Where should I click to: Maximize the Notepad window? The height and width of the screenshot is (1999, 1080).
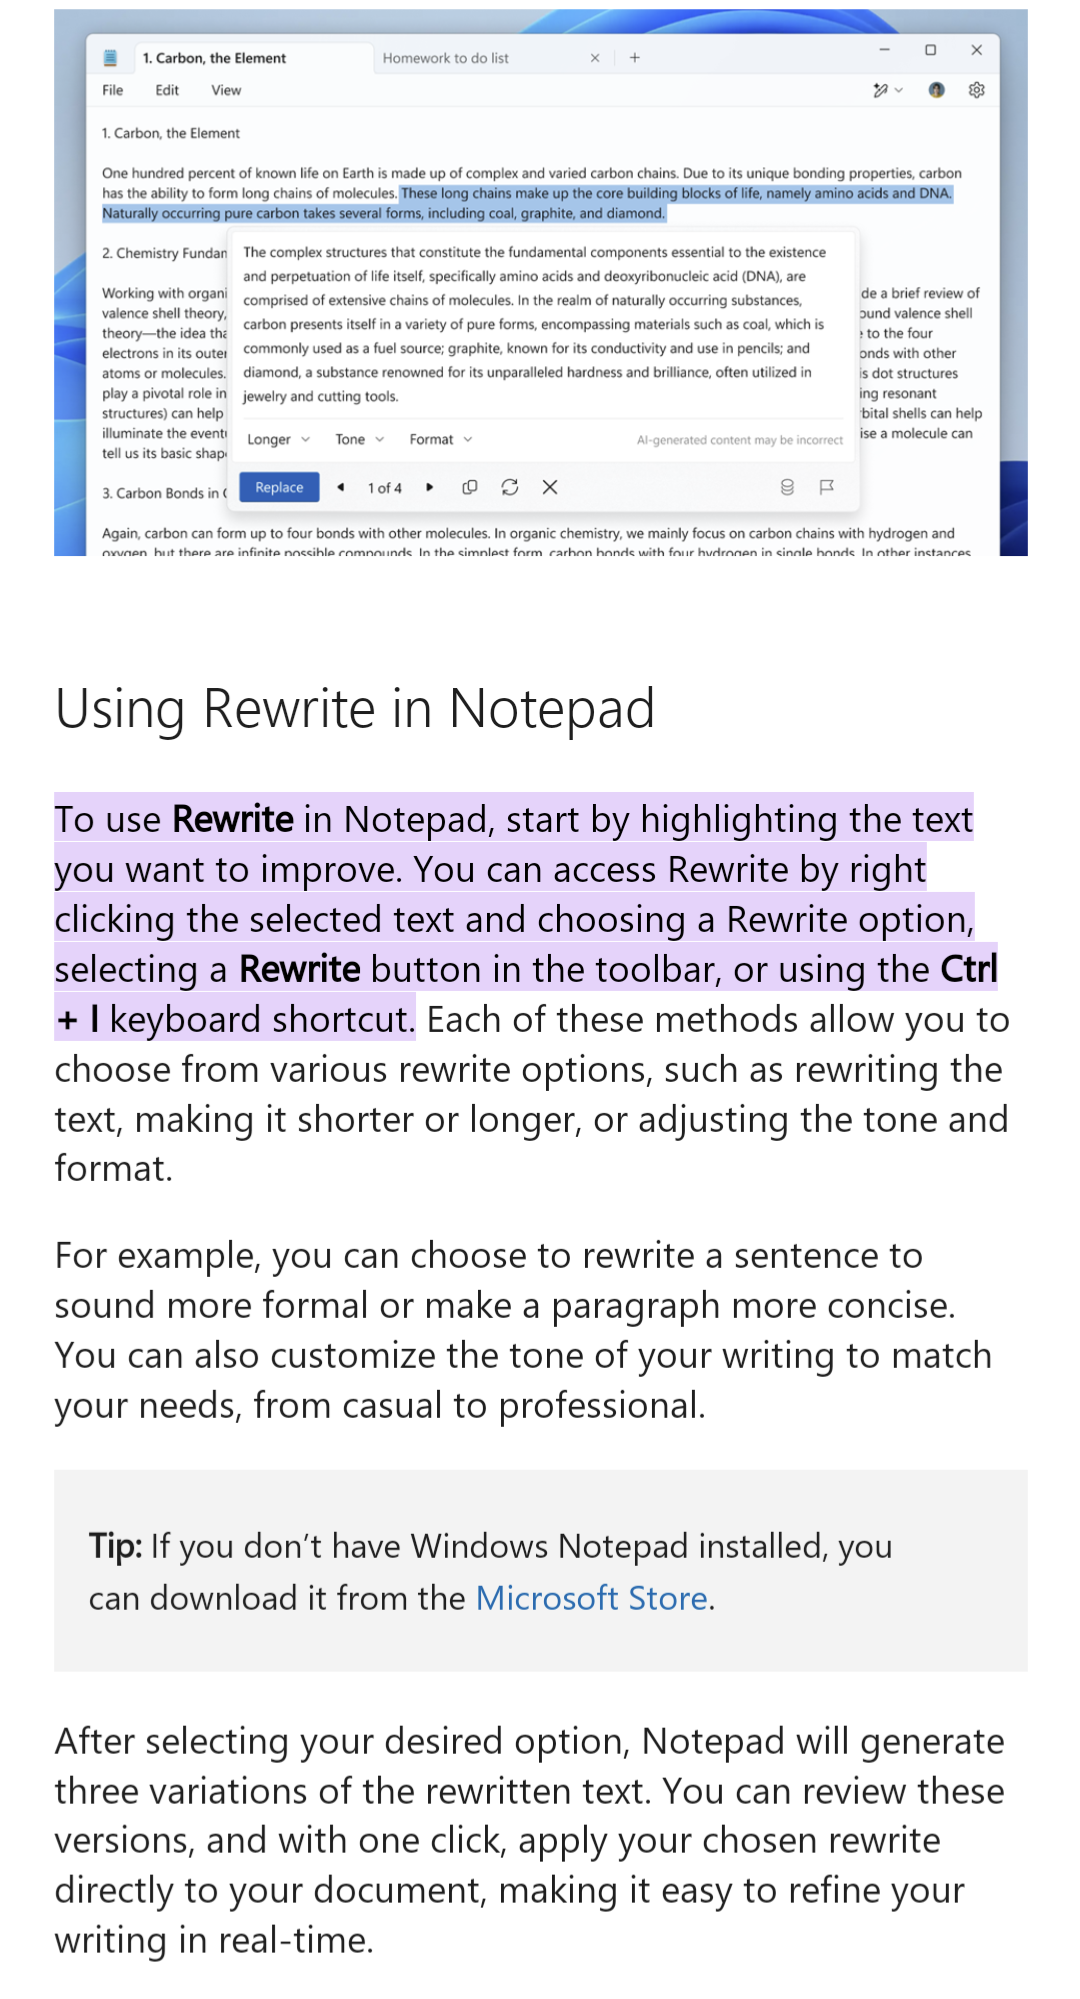pyautogui.click(x=930, y=50)
